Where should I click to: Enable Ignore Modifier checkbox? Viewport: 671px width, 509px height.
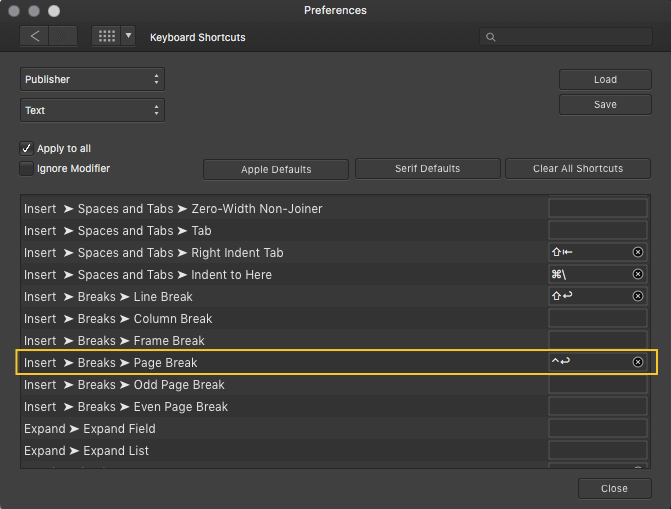click(x=27, y=169)
